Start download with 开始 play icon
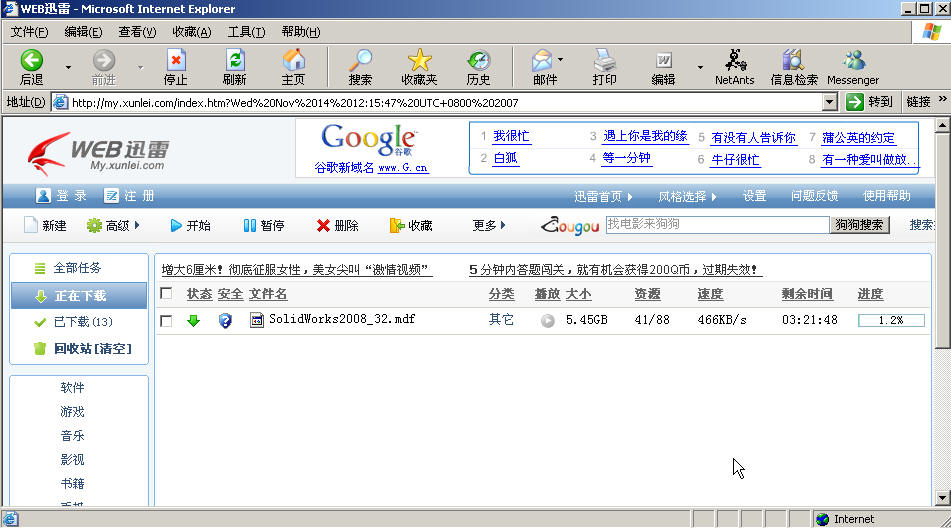Viewport: 951px width, 528px height. point(176,226)
